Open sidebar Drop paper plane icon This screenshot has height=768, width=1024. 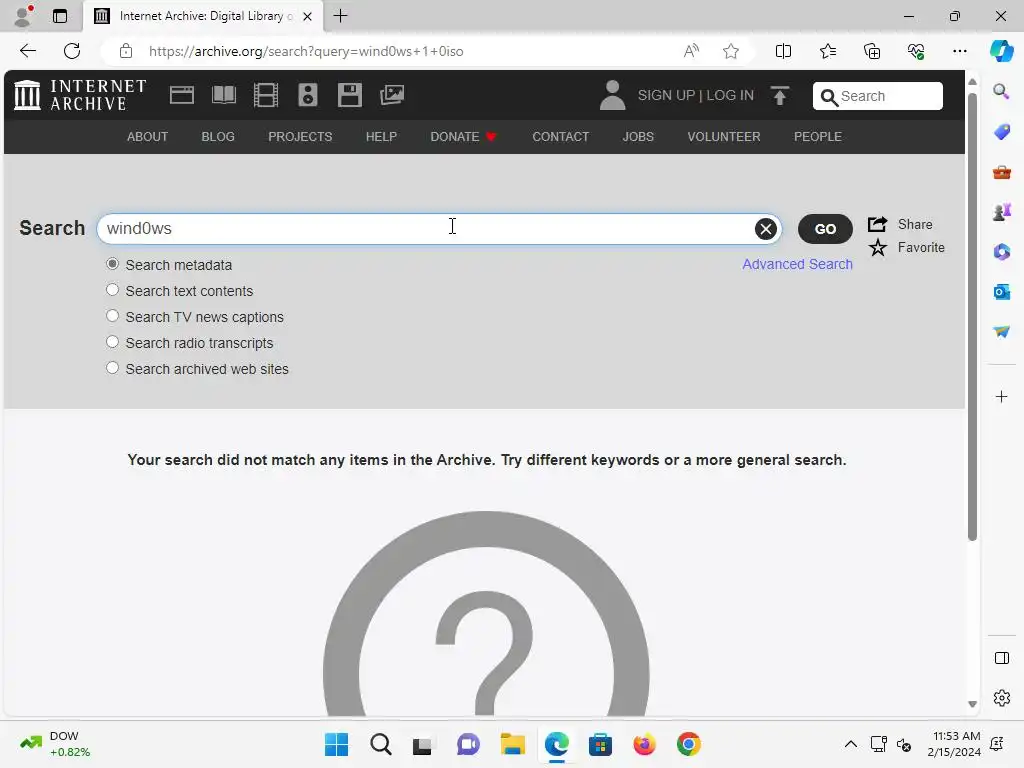1001,332
